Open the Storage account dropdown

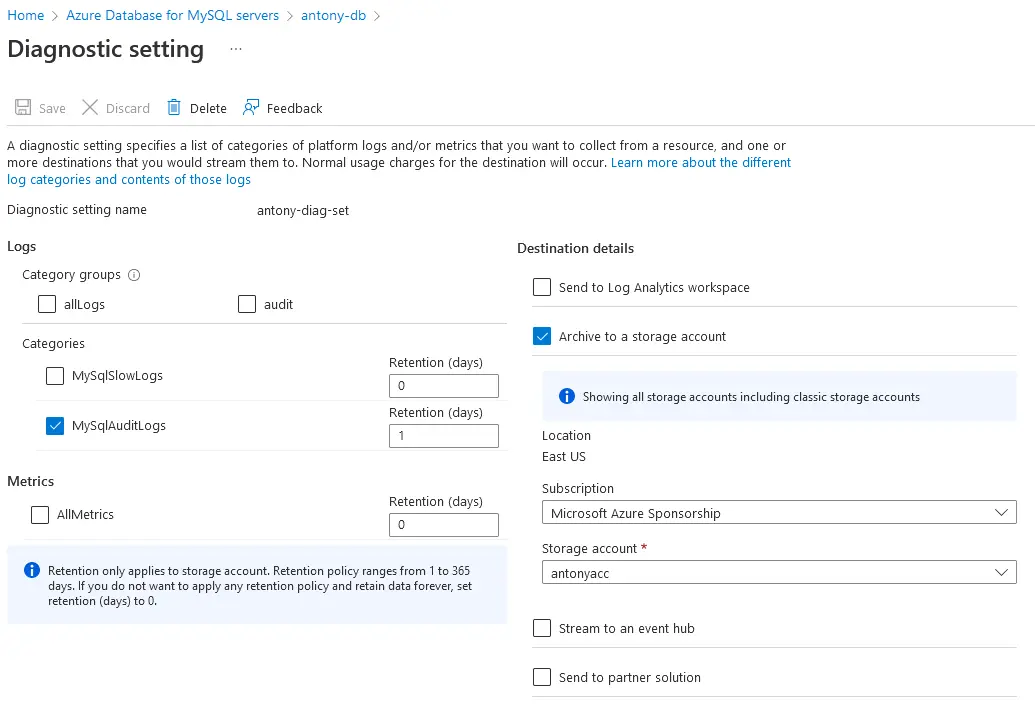(778, 573)
